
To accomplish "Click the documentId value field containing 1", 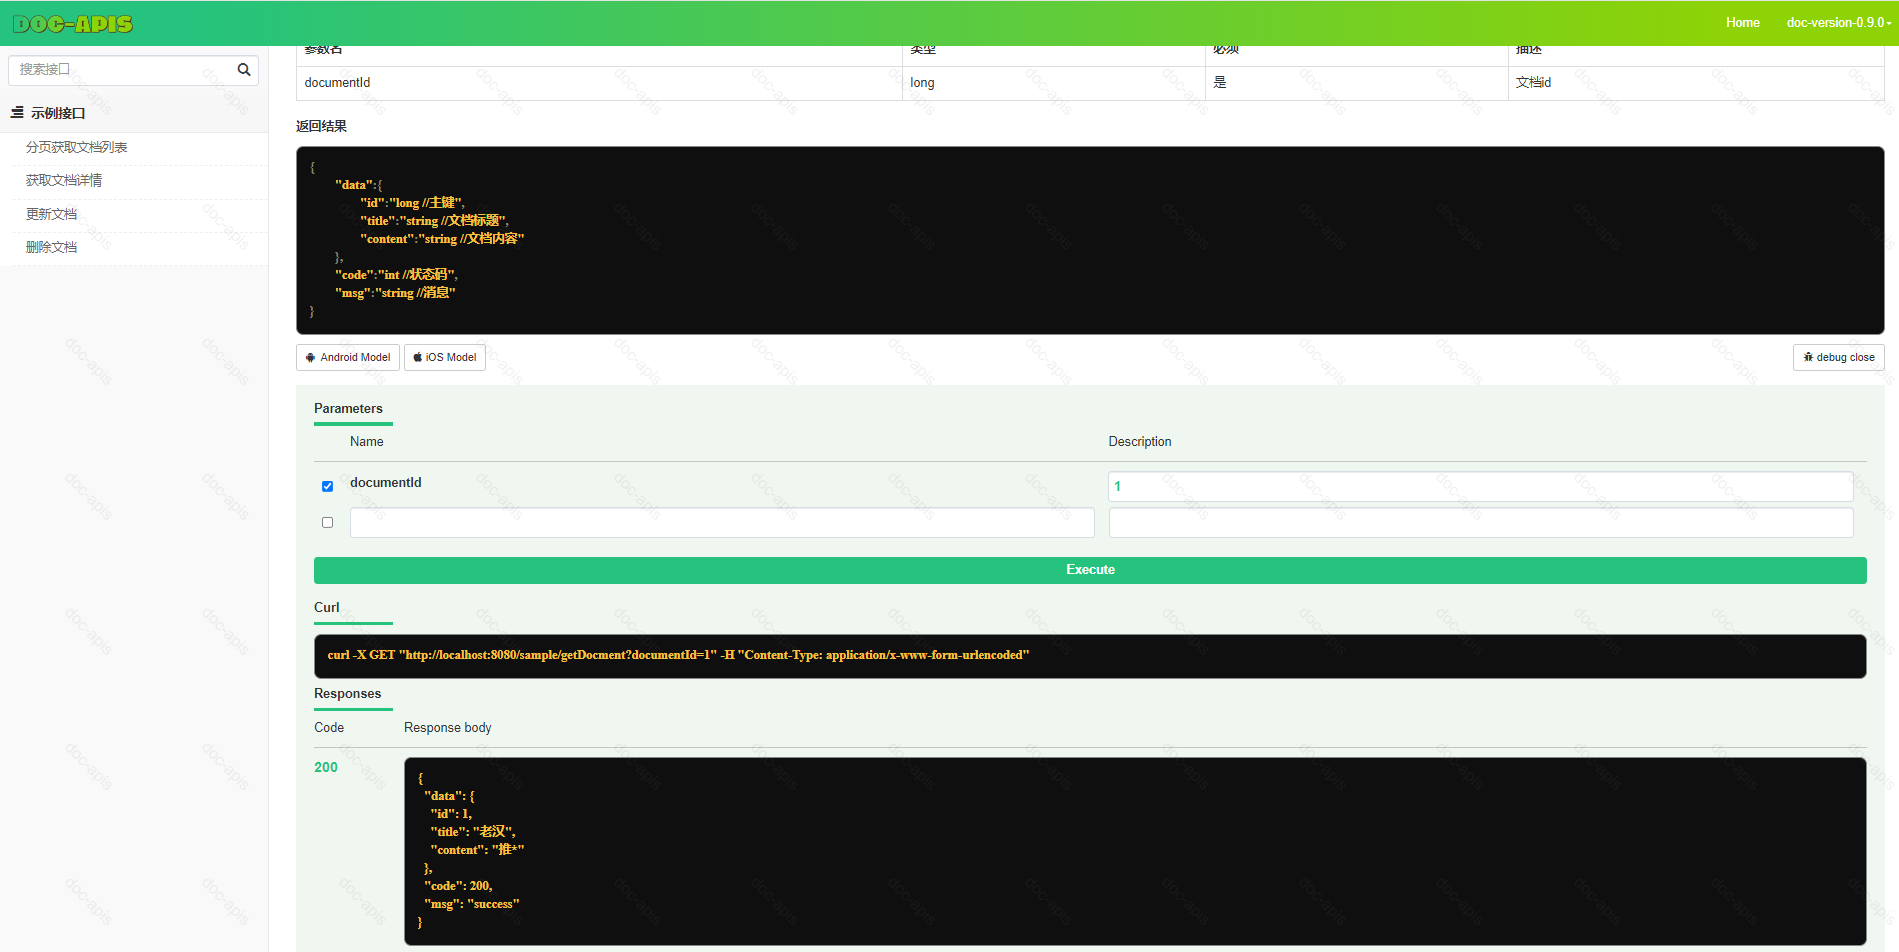I will (x=1480, y=487).
